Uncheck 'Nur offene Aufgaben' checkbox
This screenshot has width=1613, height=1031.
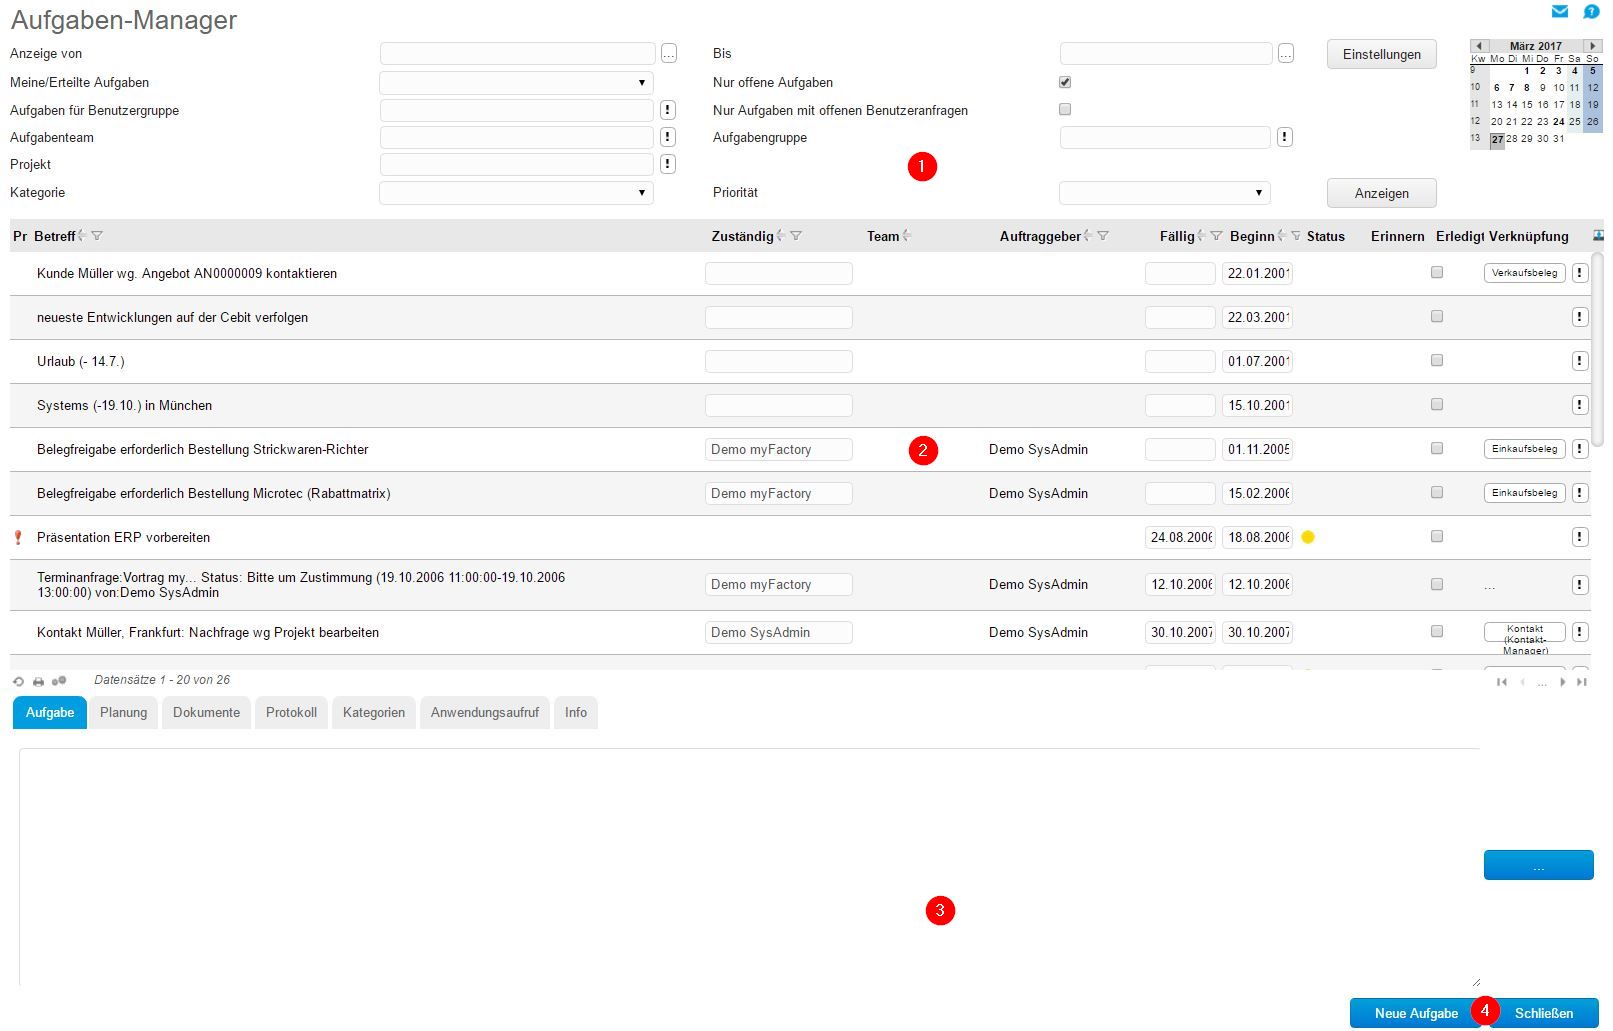[1065, 82]
